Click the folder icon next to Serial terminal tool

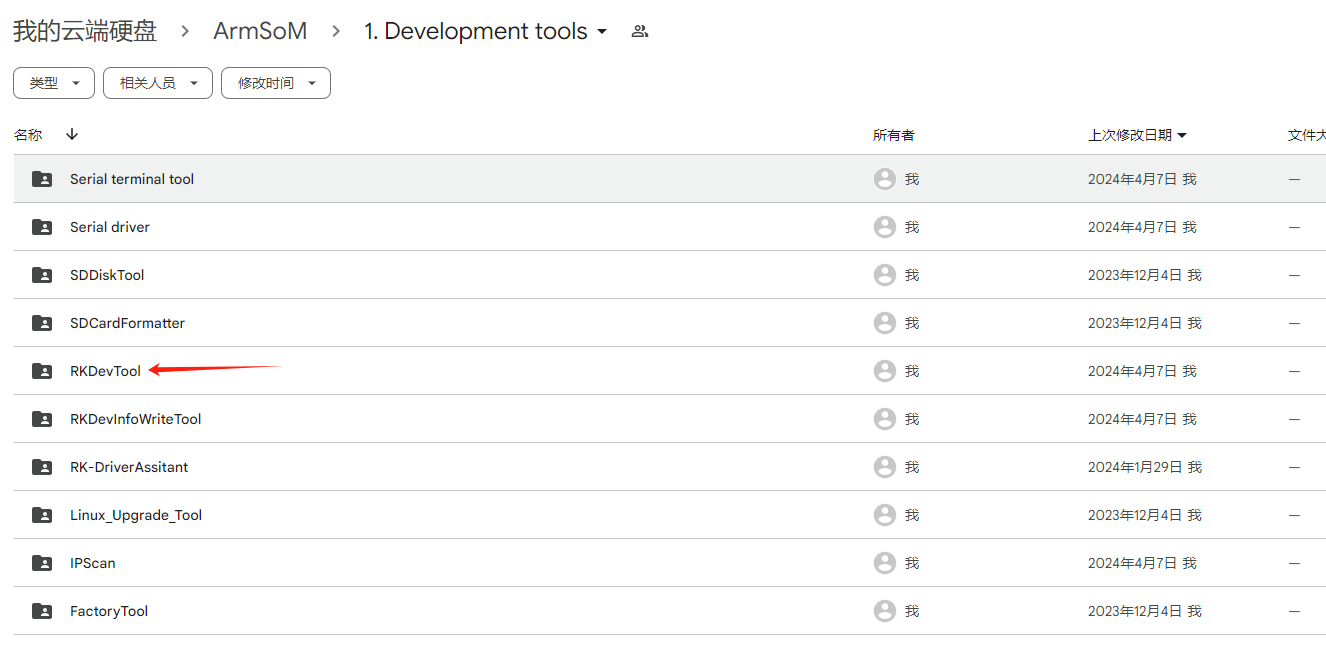[41, 178]
